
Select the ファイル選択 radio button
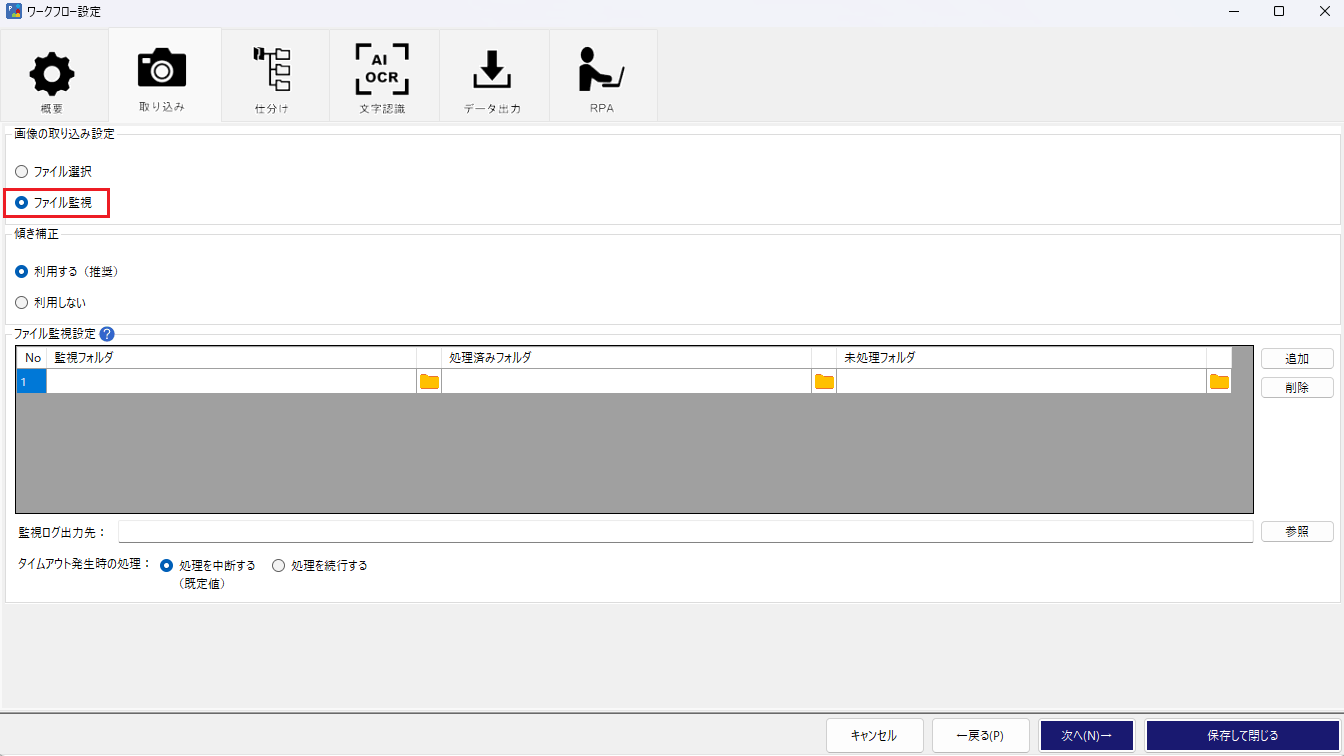pos(22,171)
